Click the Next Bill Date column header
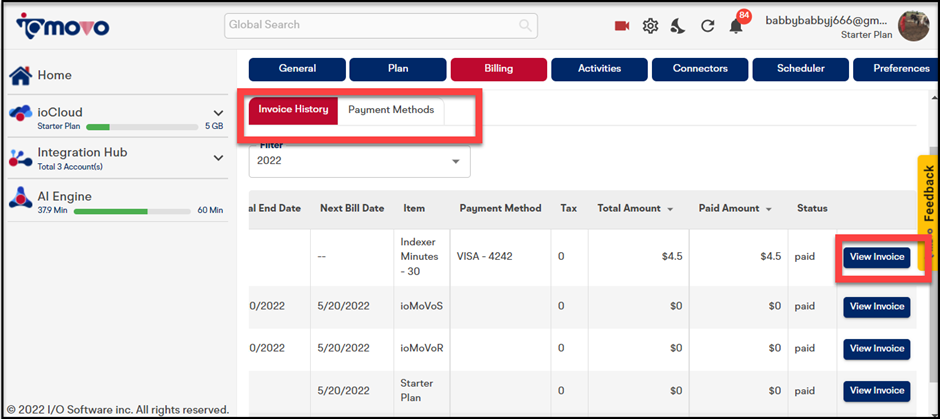Viewport: 940px width, 419px height. pyautogui.click(x=352, y=209)
